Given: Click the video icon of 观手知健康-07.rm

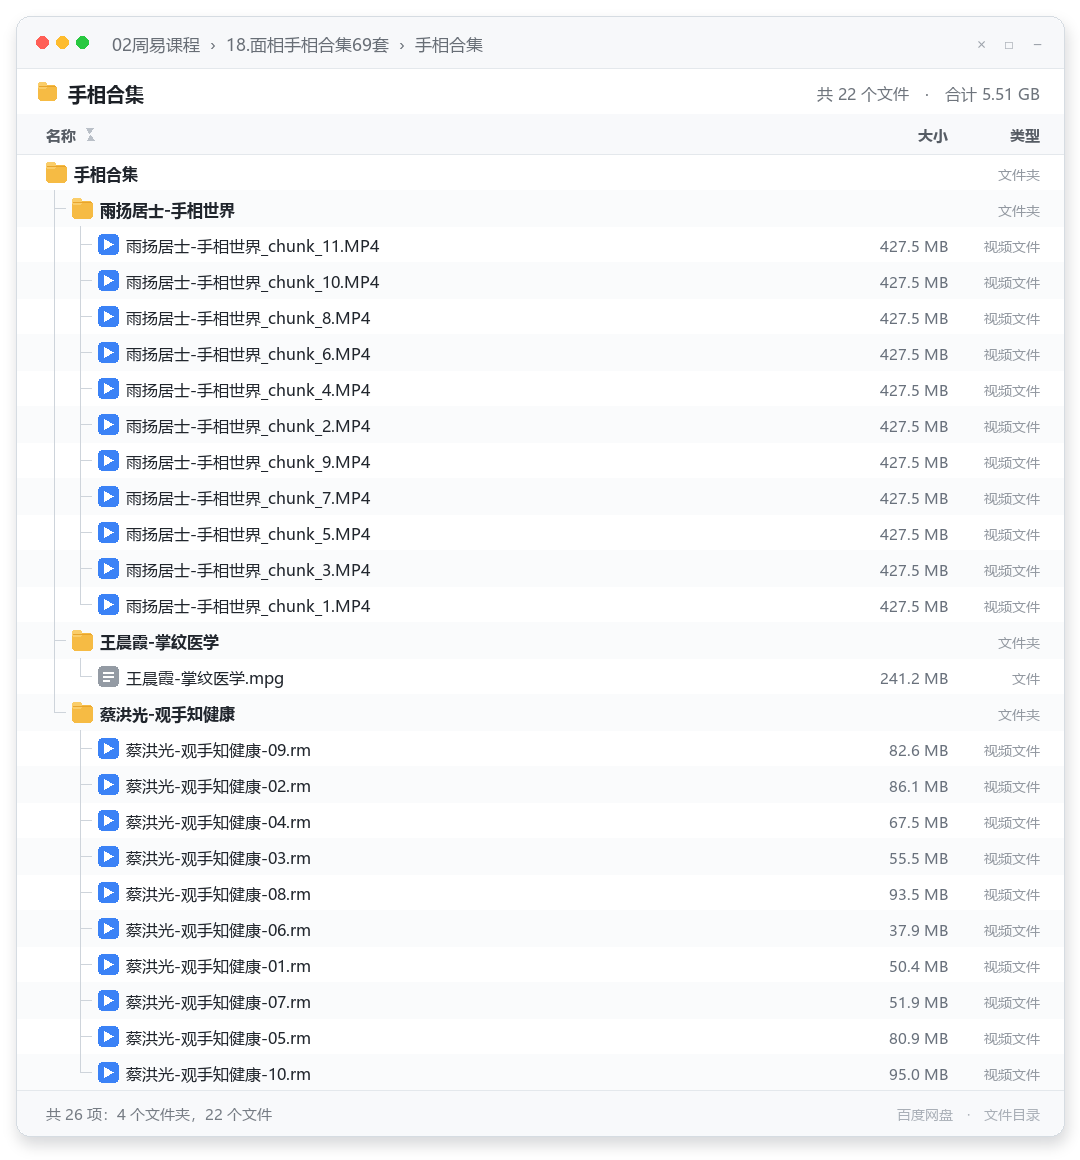Looking at the screenshot, I should 108,1001.
